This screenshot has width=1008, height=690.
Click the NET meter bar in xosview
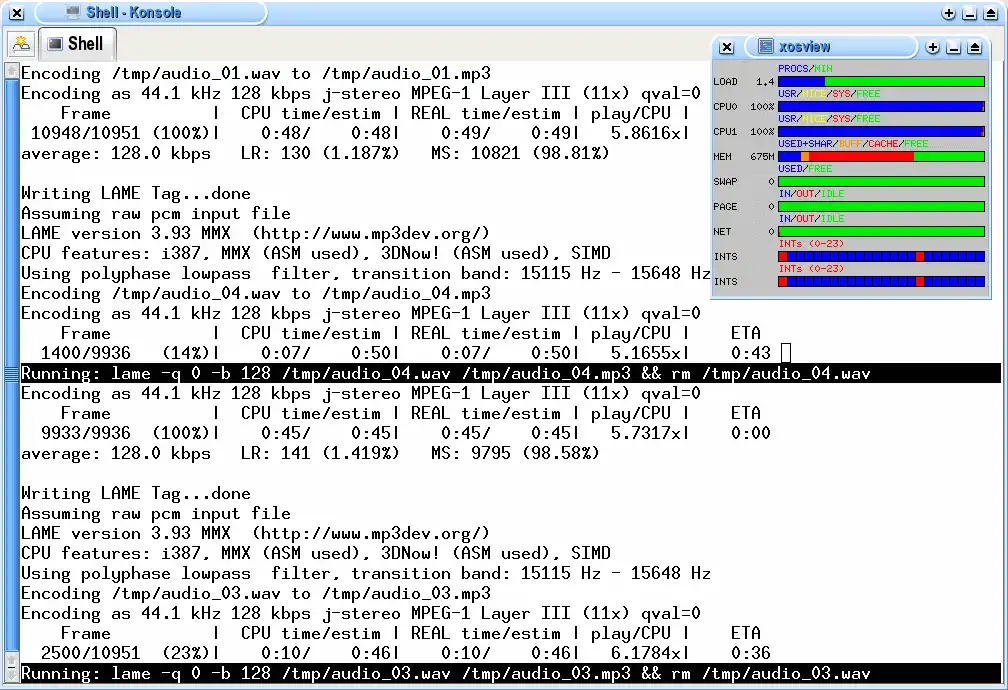[x=881, y=232]
